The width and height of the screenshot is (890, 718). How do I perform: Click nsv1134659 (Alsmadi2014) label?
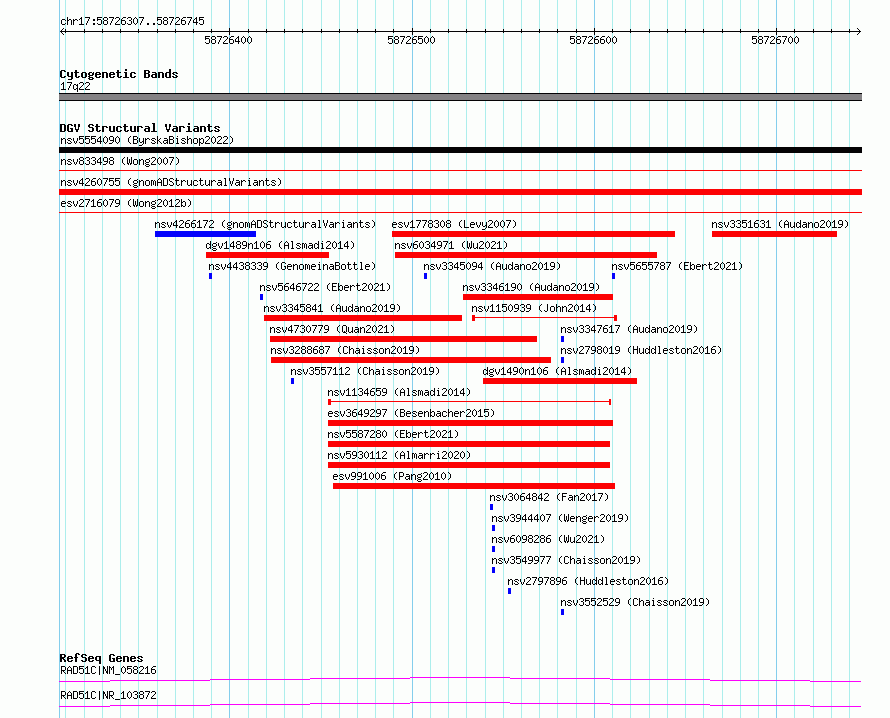pyautogui.click(x=399, y=392)
